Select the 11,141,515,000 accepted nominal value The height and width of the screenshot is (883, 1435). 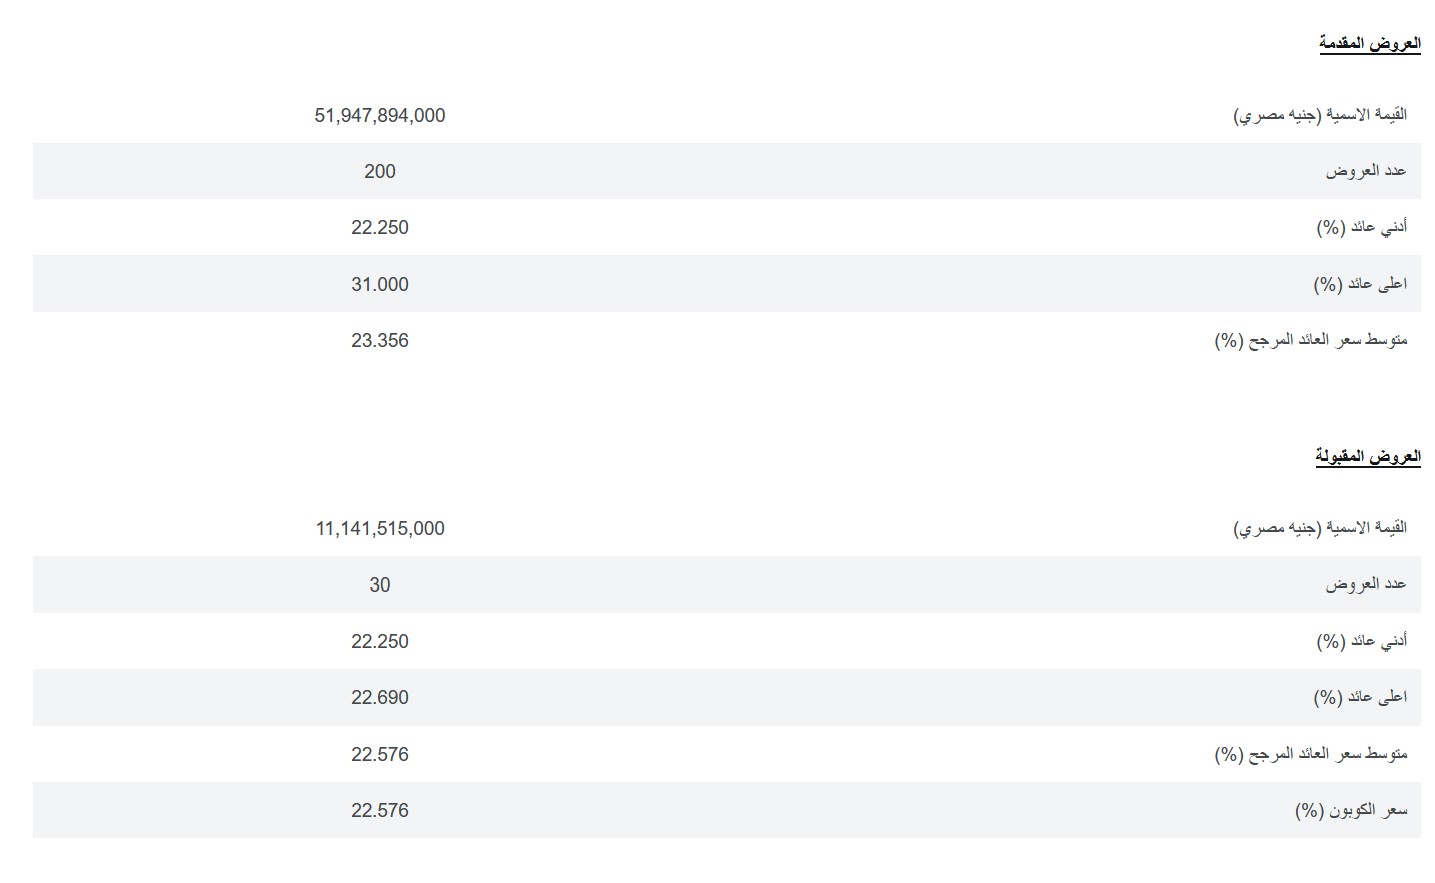tap(380, 528)
